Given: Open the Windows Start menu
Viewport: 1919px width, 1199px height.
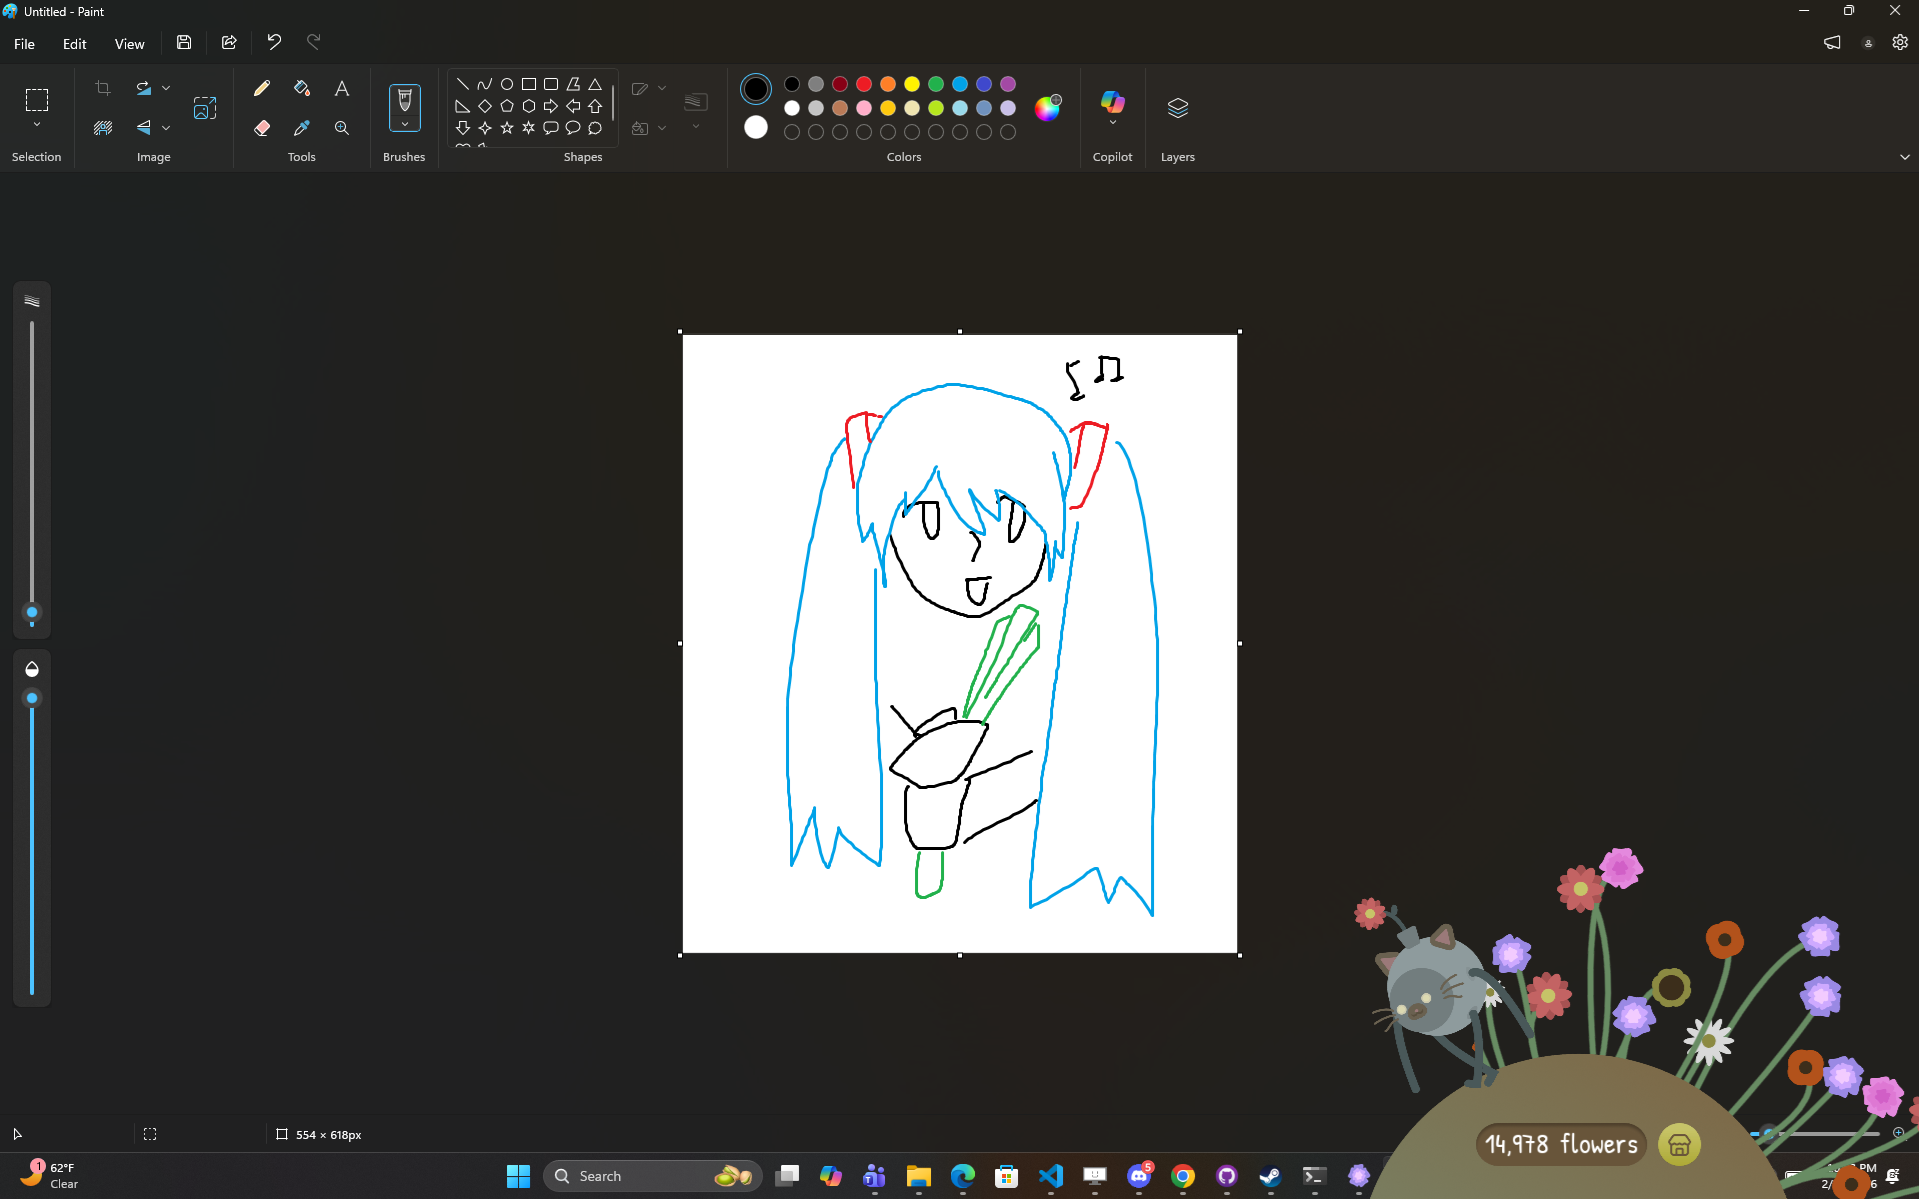Looking at the screenshot, I should click(x=518, y=1176).
